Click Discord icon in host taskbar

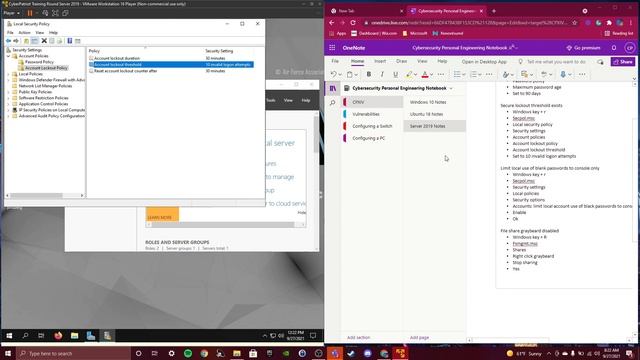(367, 353)
